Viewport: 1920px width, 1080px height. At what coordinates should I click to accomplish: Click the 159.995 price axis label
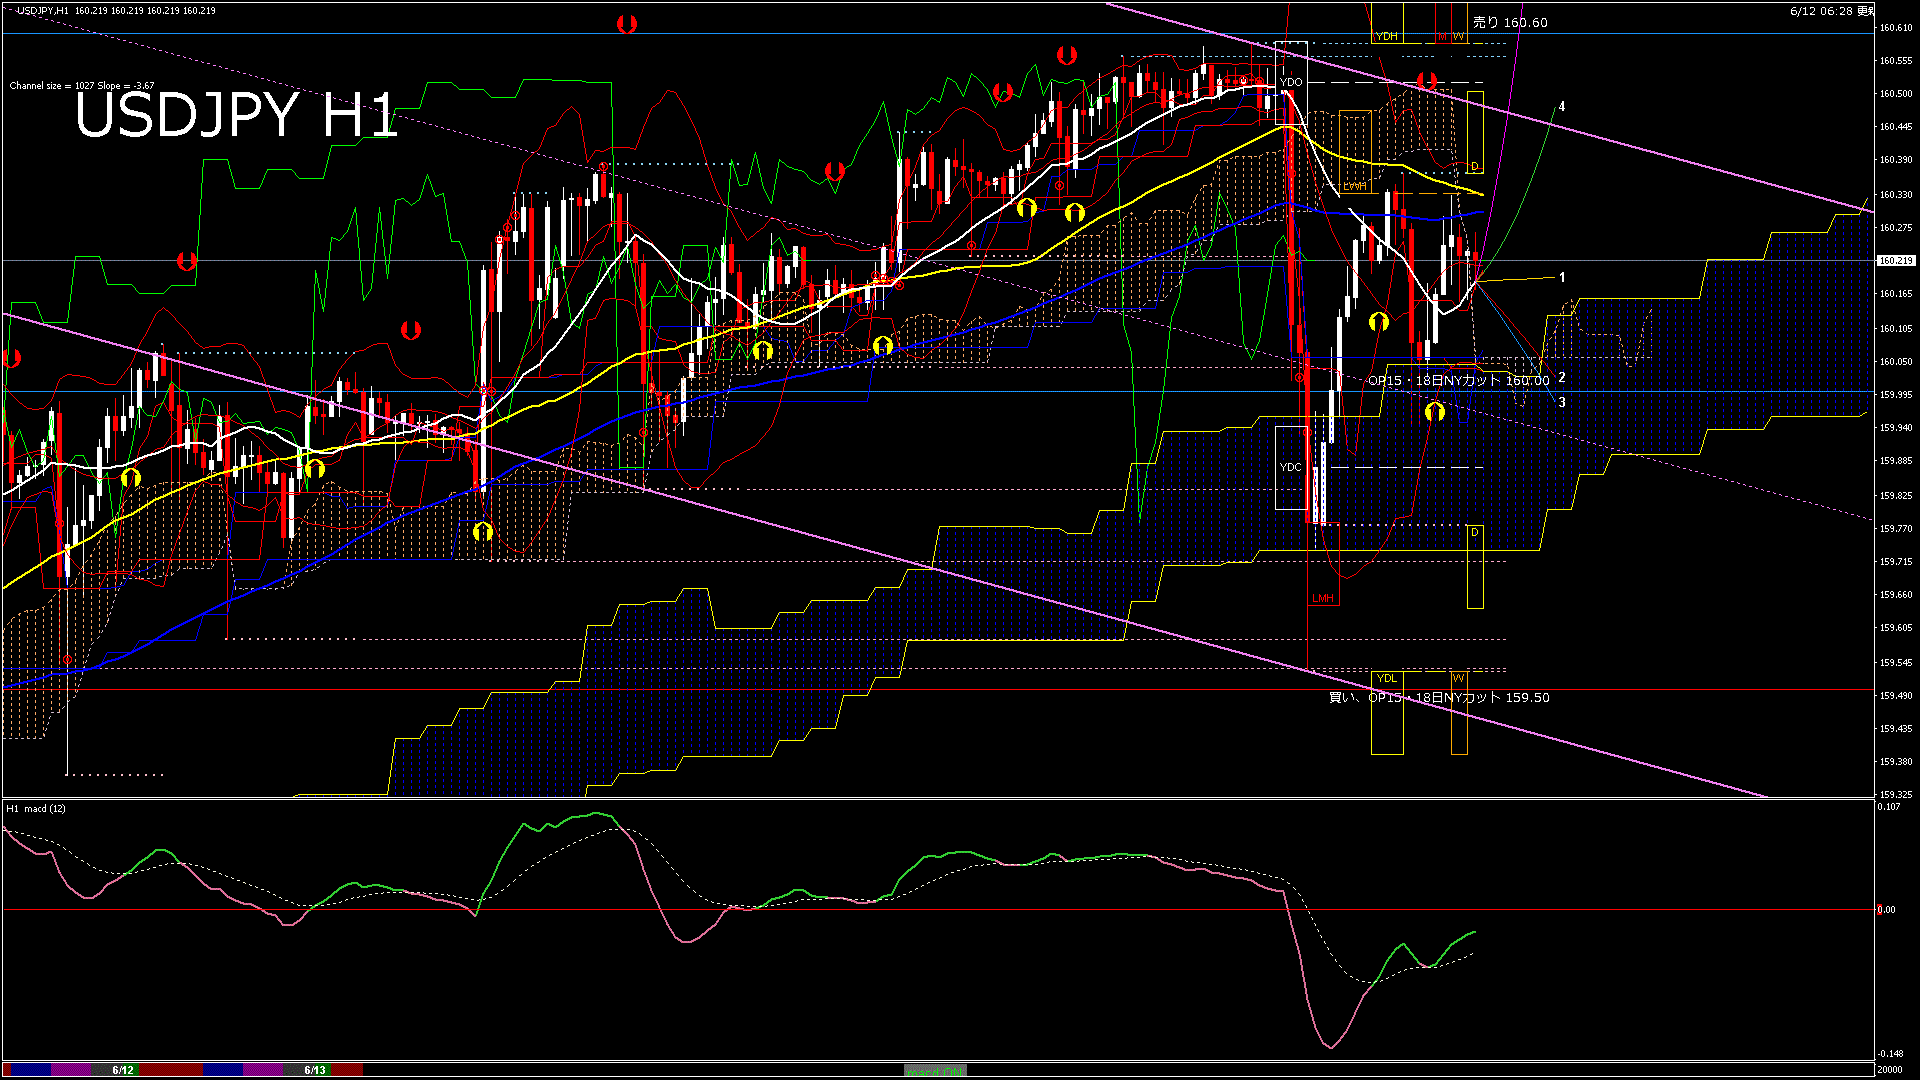[x=1895, y=395]
